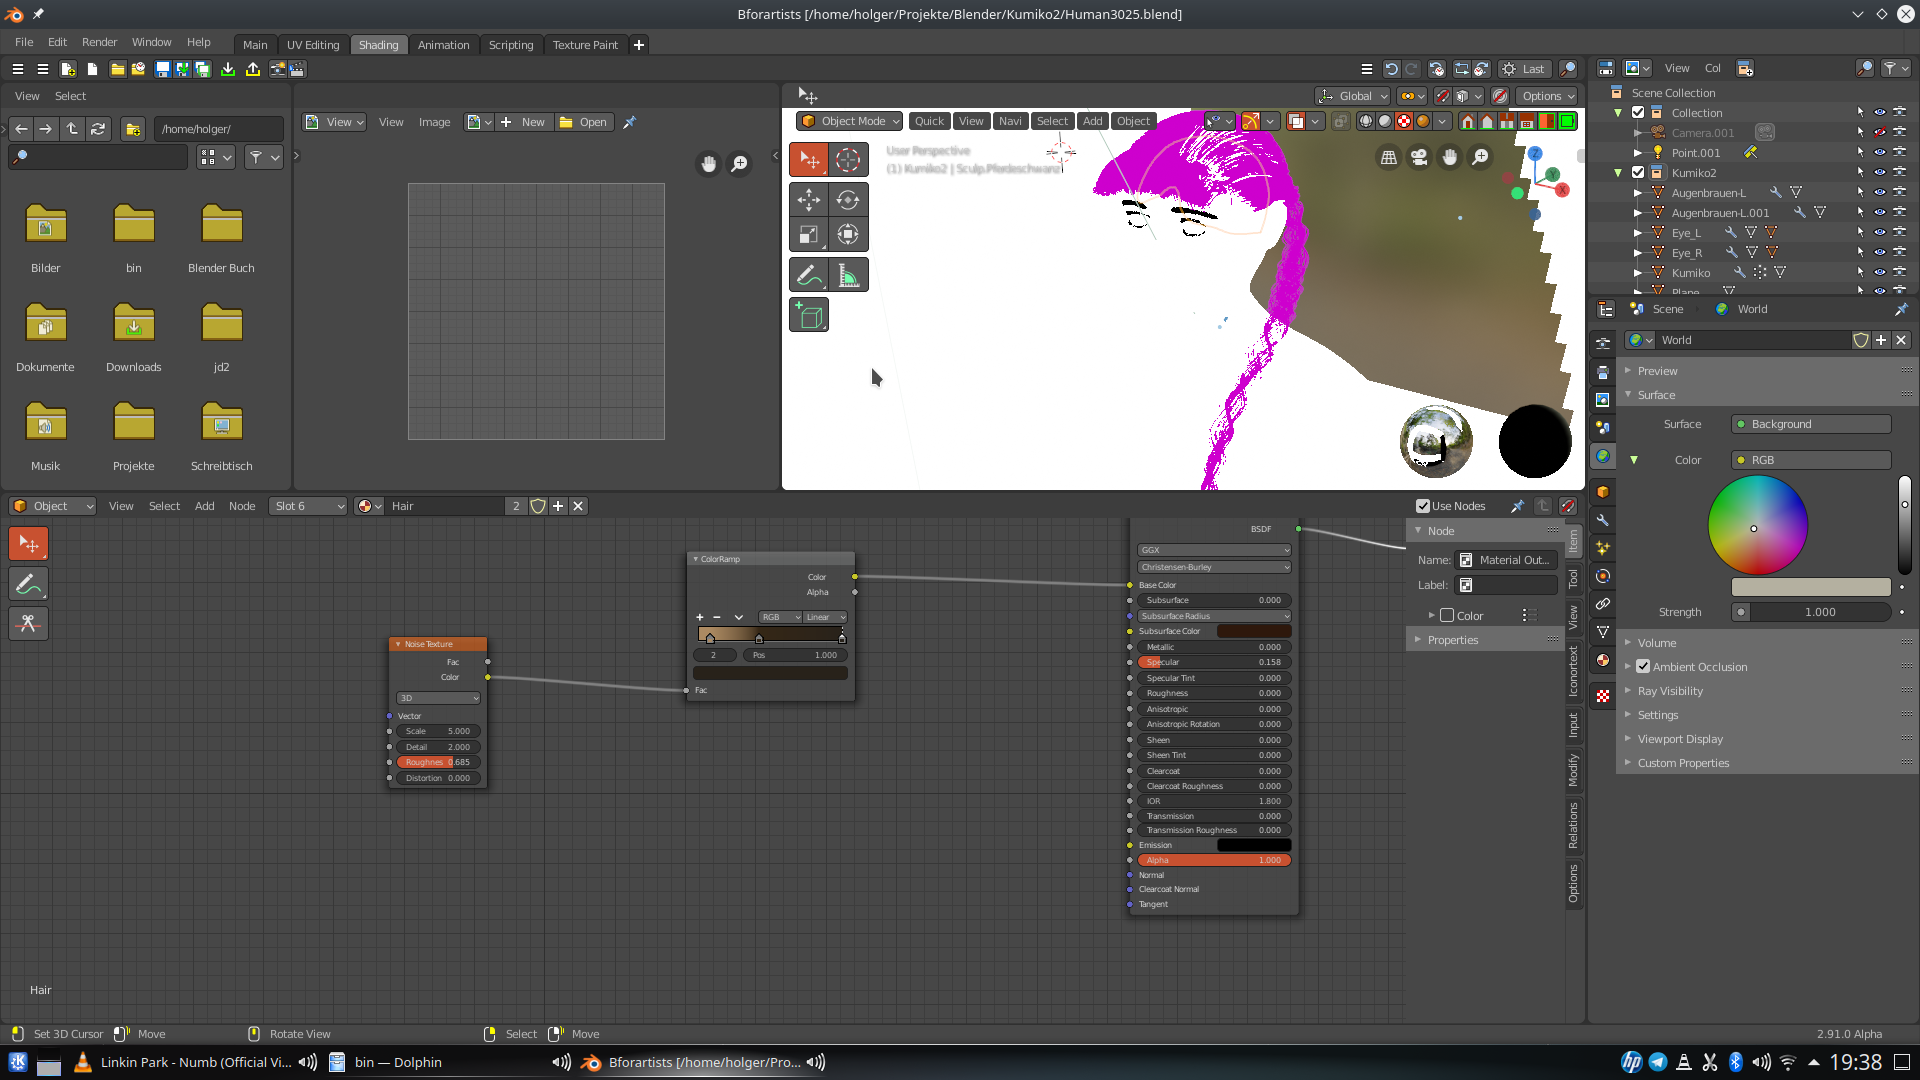The image size is (1920, 1080).
Task: Select the Cursor tool in viewport
Action: click(x=848, y=160)
